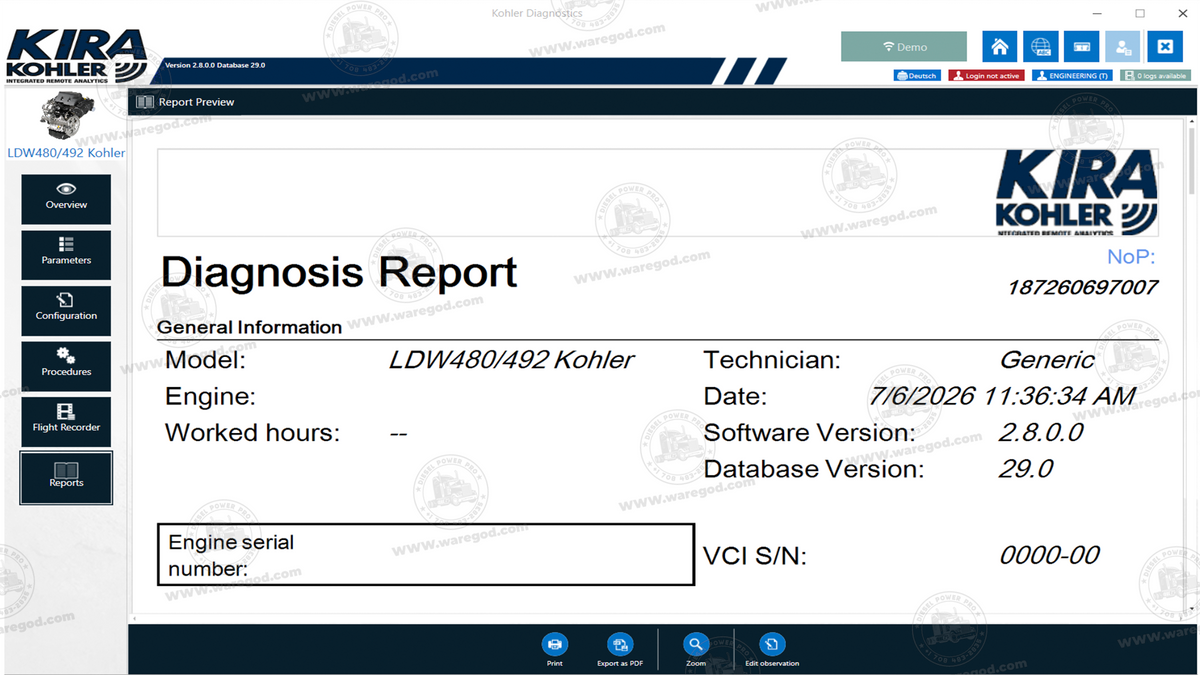This screenshot has height=675, width=1200.
Task: Click the LDW480/492 Kohler link under engine image
Action: point(66,153)
